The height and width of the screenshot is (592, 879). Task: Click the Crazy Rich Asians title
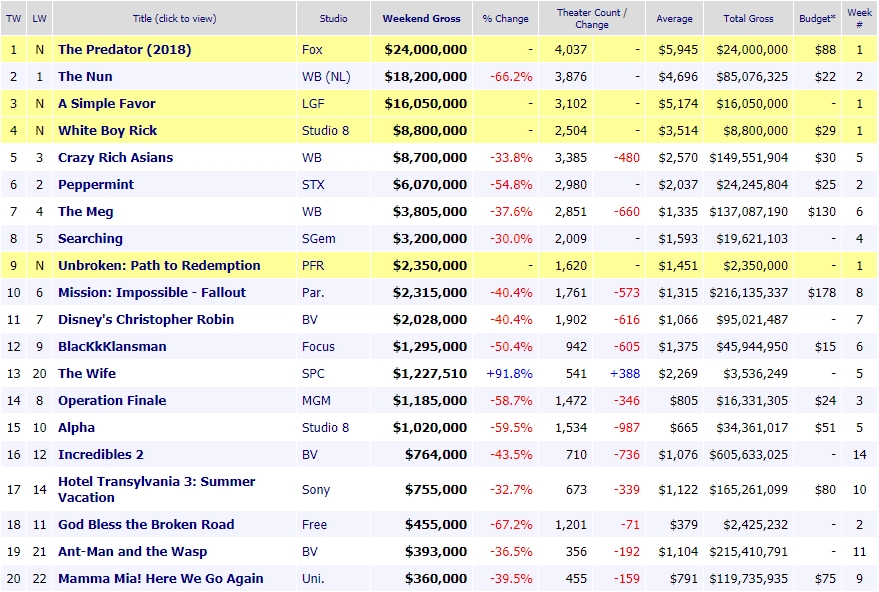tap(115, 158)
